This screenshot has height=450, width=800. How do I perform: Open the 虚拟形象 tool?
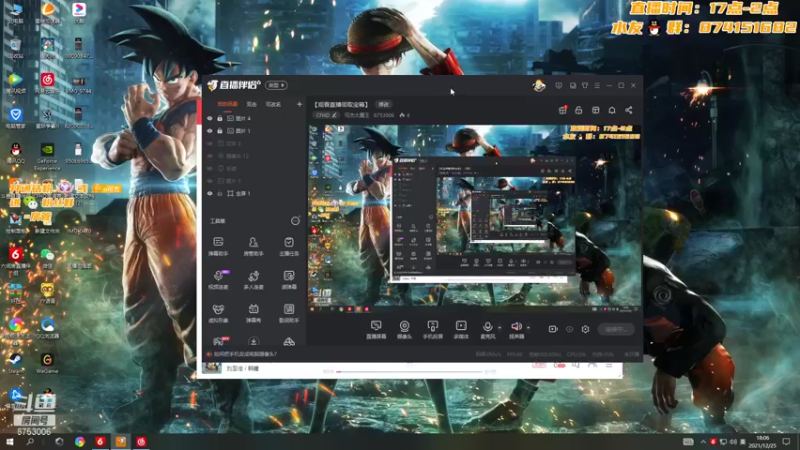pos(218,313)
